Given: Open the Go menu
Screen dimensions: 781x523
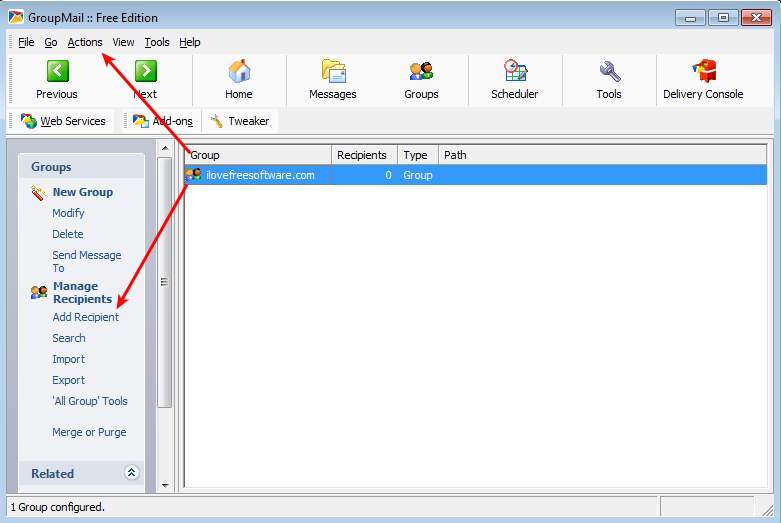Looking at the screenshot, I should pos(51,42).
